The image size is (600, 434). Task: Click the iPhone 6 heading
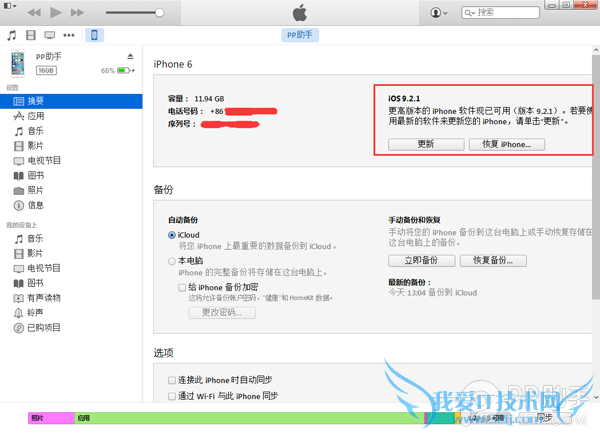(x=173, y=64)
